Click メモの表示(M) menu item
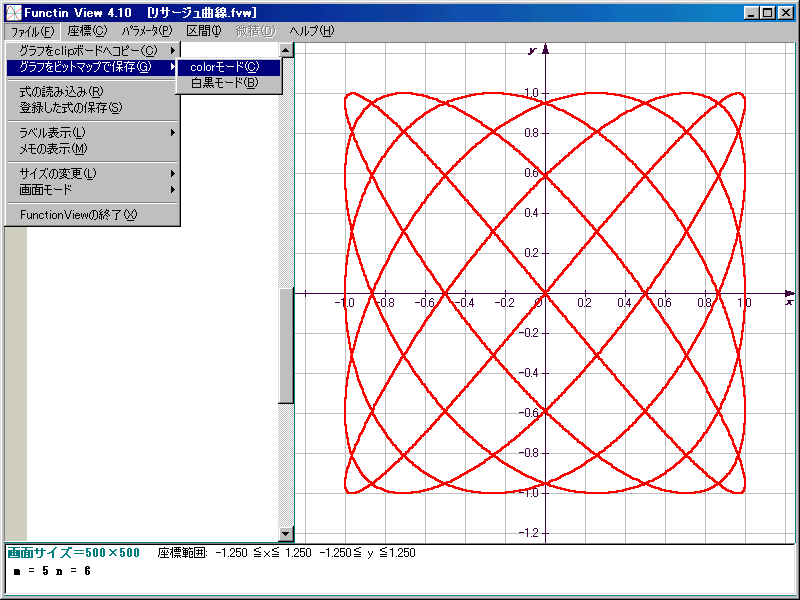The image size is (800, 600). (x=93, y=149)
